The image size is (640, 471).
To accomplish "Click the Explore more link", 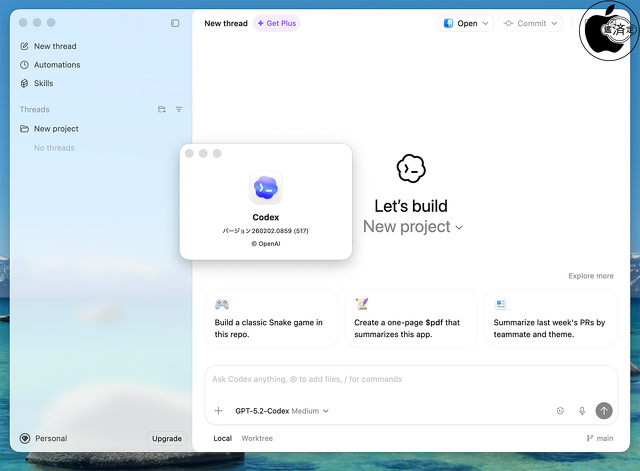I will pos(591,276).
